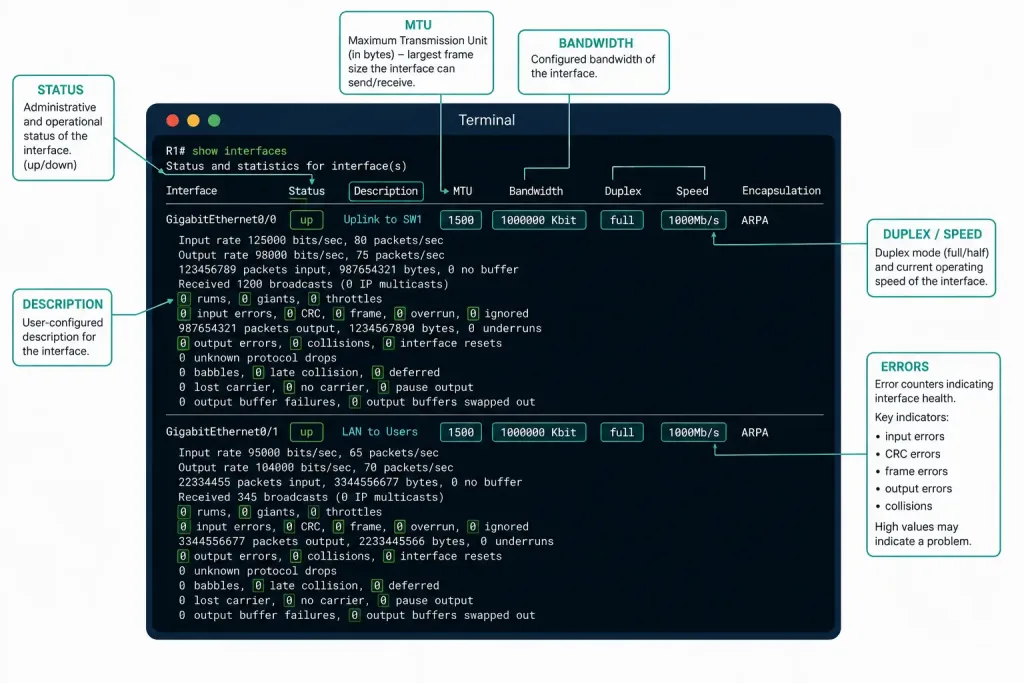
Task: Click the 'collisions' bullet in ERRORS callout
Action: click(x=908, y=506)
